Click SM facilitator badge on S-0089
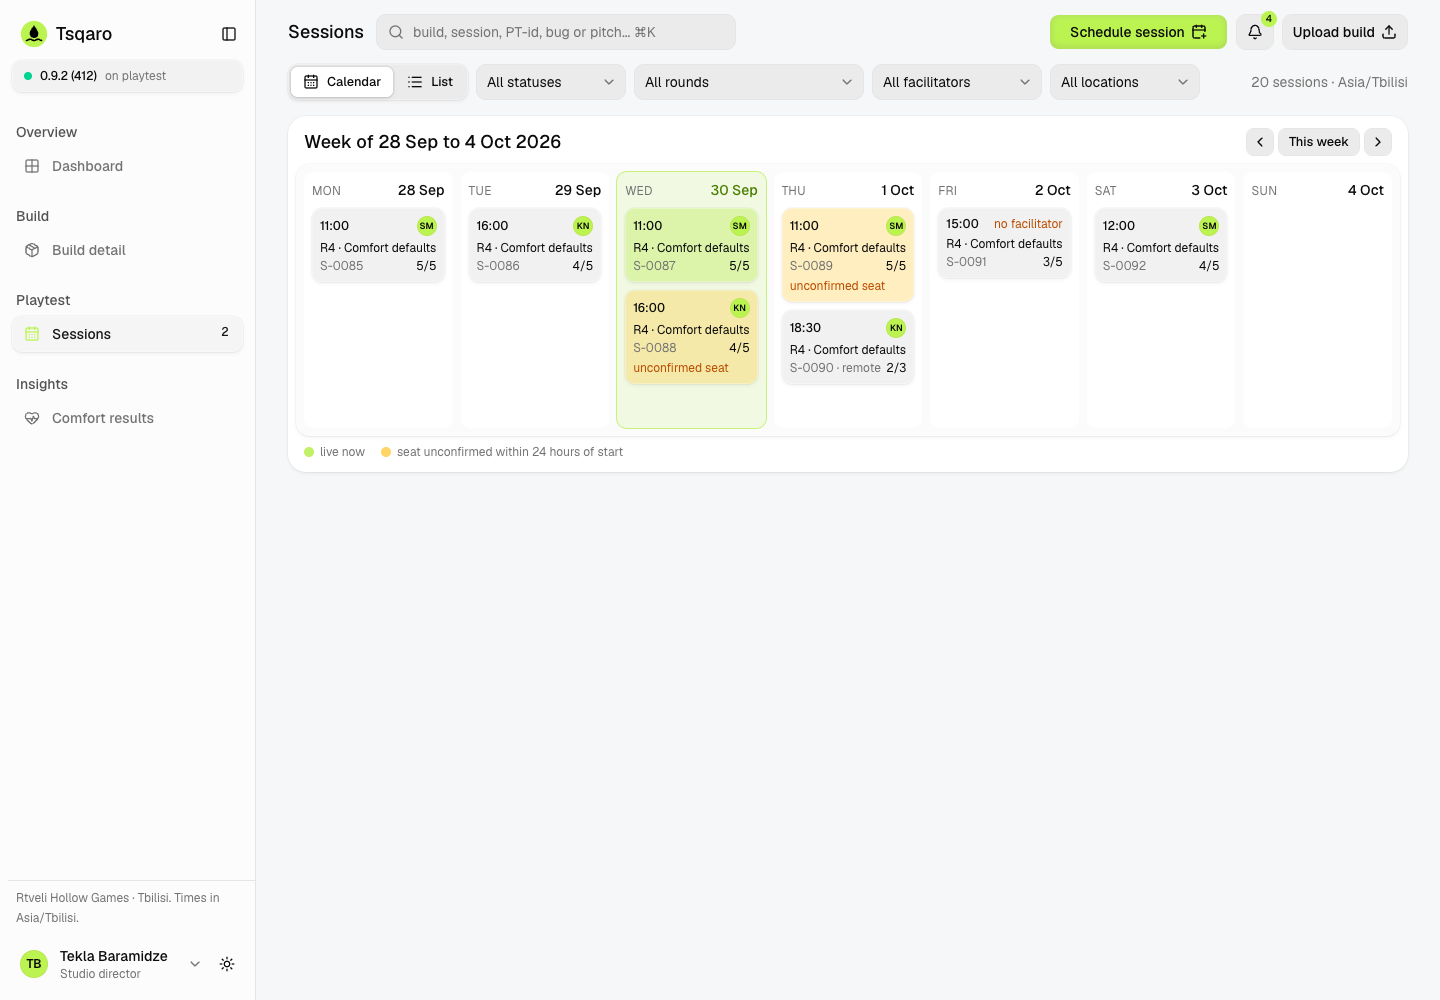Viewport: 1440px width, 1000px height. click(896, 226)
